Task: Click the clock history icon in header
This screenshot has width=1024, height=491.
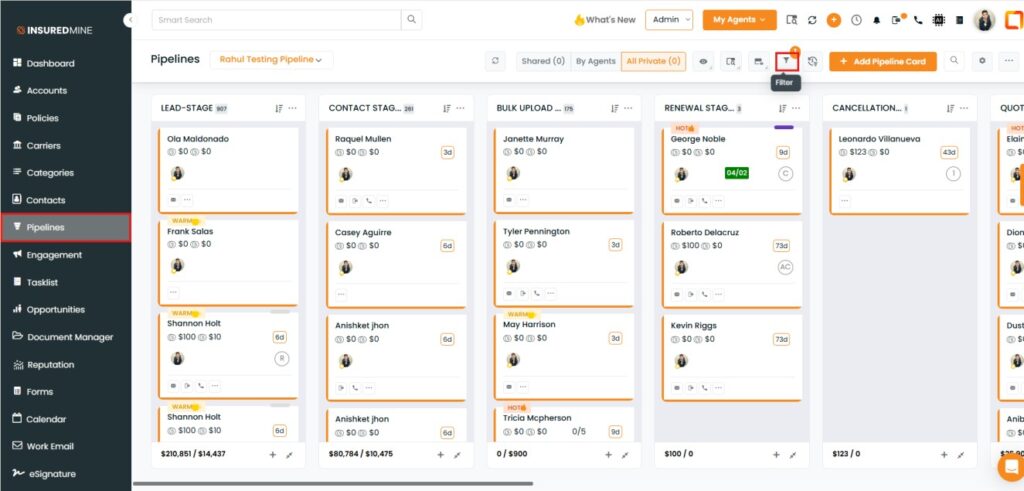Action: point(855,20)
